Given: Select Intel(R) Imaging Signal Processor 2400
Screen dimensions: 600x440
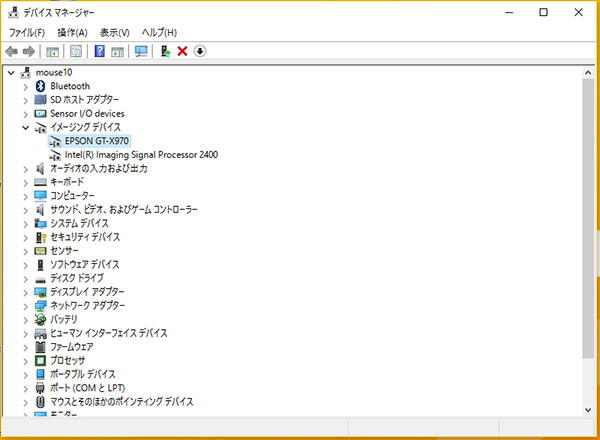Looking at the screenshot, I should (141, 155).
